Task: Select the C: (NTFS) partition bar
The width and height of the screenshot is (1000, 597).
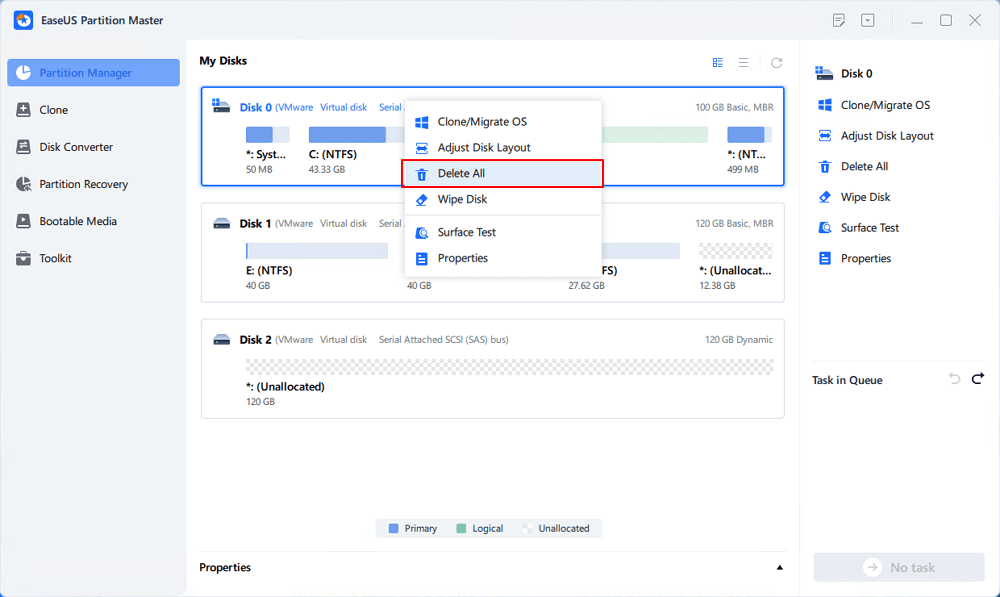Action: point(357,135)
